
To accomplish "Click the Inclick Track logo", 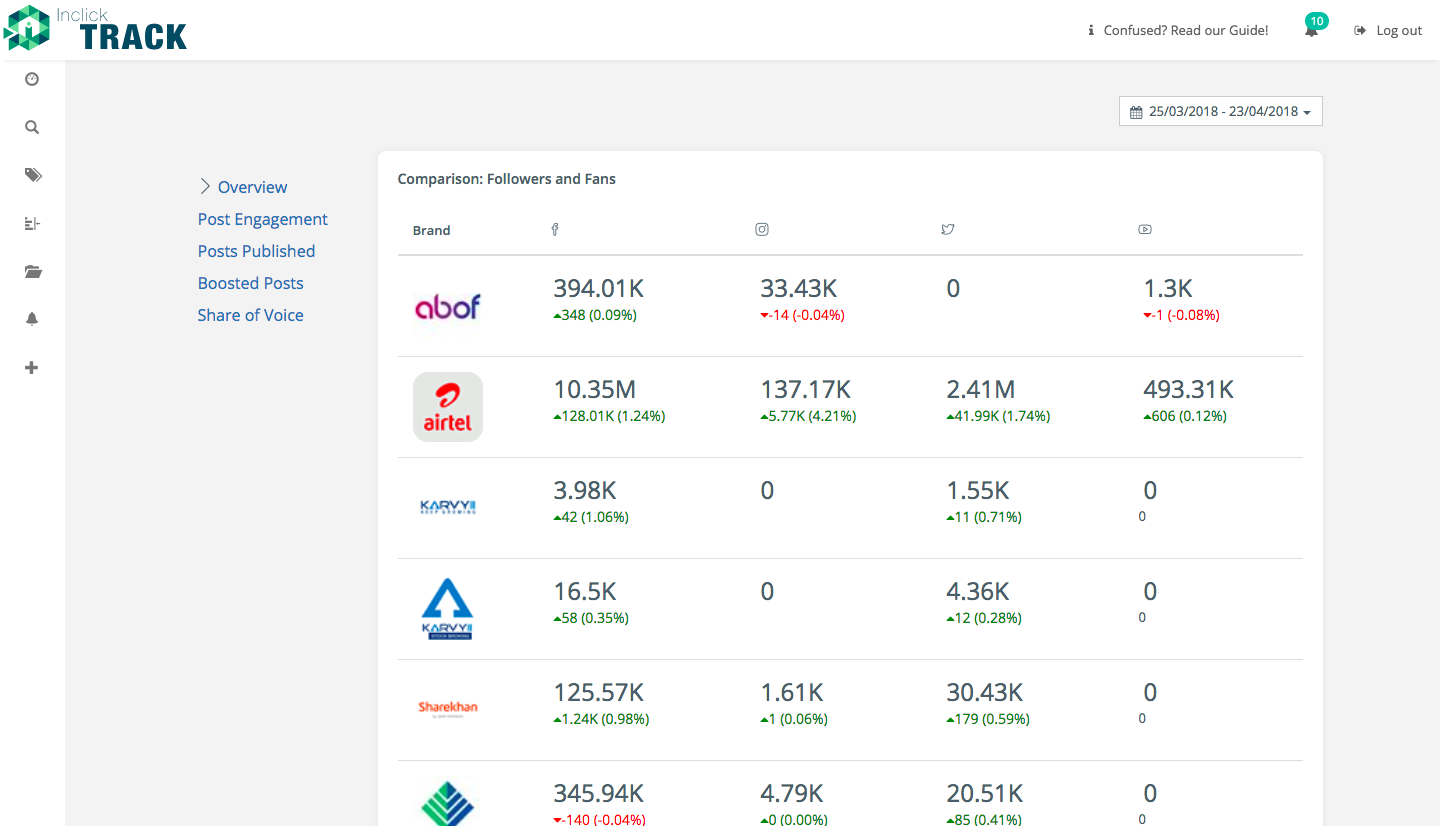I will click(95, 29).
